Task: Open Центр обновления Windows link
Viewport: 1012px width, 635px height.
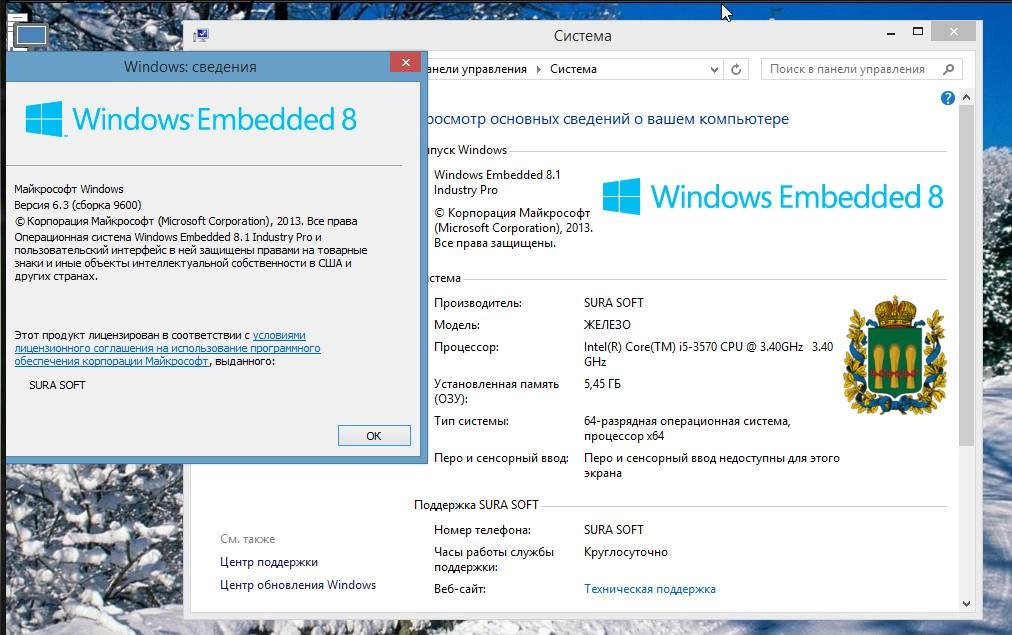Action: (x=298, y=585)
